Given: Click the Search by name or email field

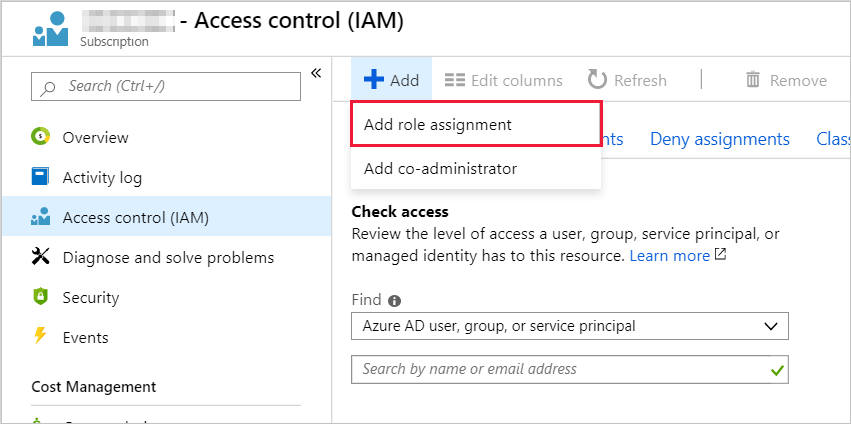Looking at the screenshot, I should coord(560,369).
